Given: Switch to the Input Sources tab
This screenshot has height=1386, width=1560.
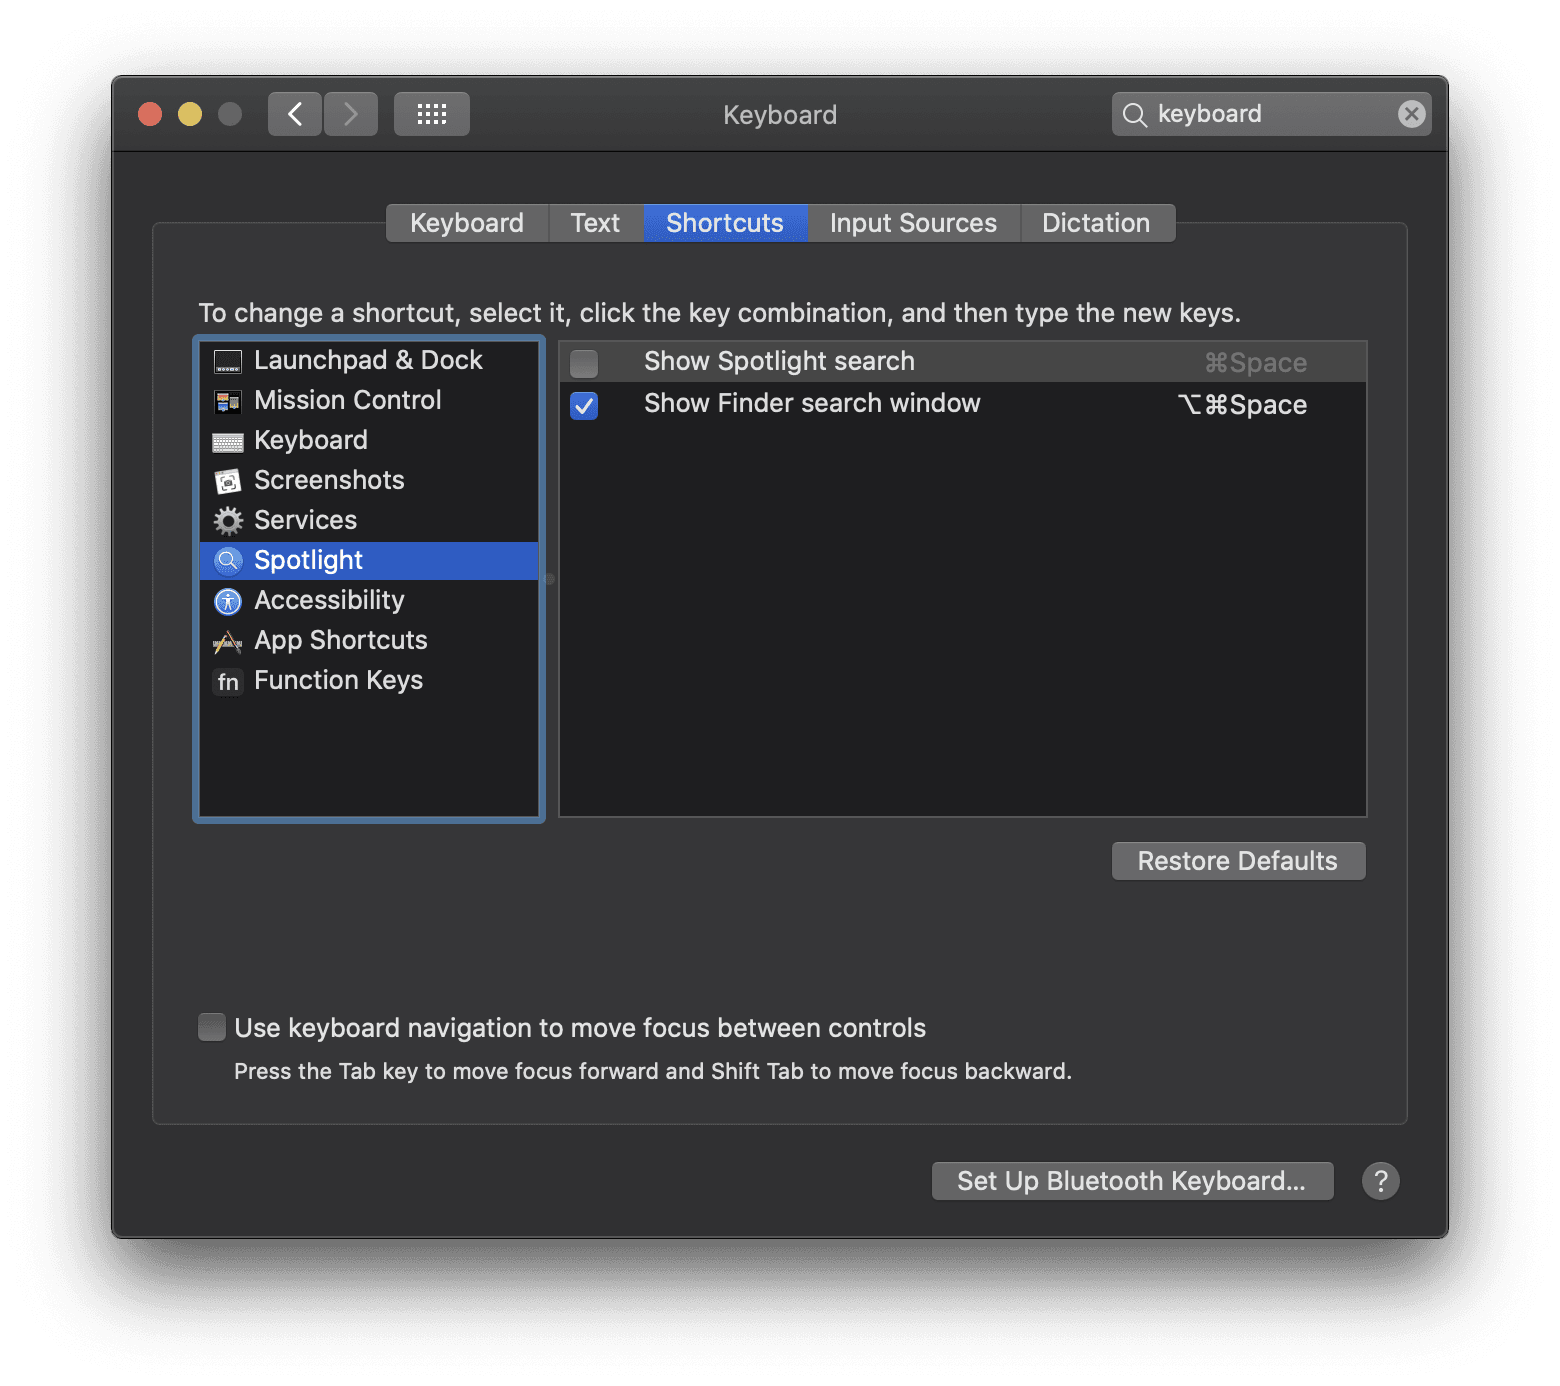Looking at the screenshot, I should (x=912, y=223).
